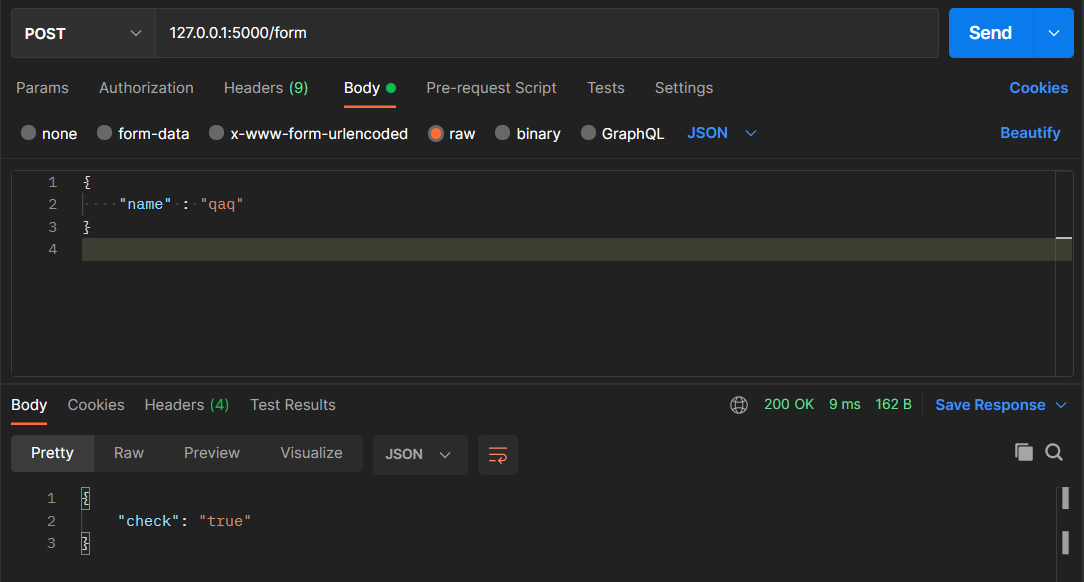Open the Cookies link
This screenshot has width=1084, height=582.
(x=1038, y=88)
